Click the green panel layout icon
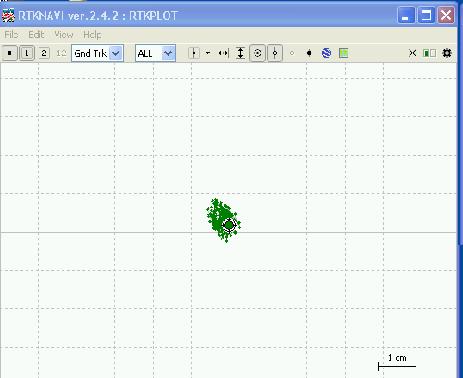Image resolution: width=463 pixels, height=378 pixels. tap(429, 53)
